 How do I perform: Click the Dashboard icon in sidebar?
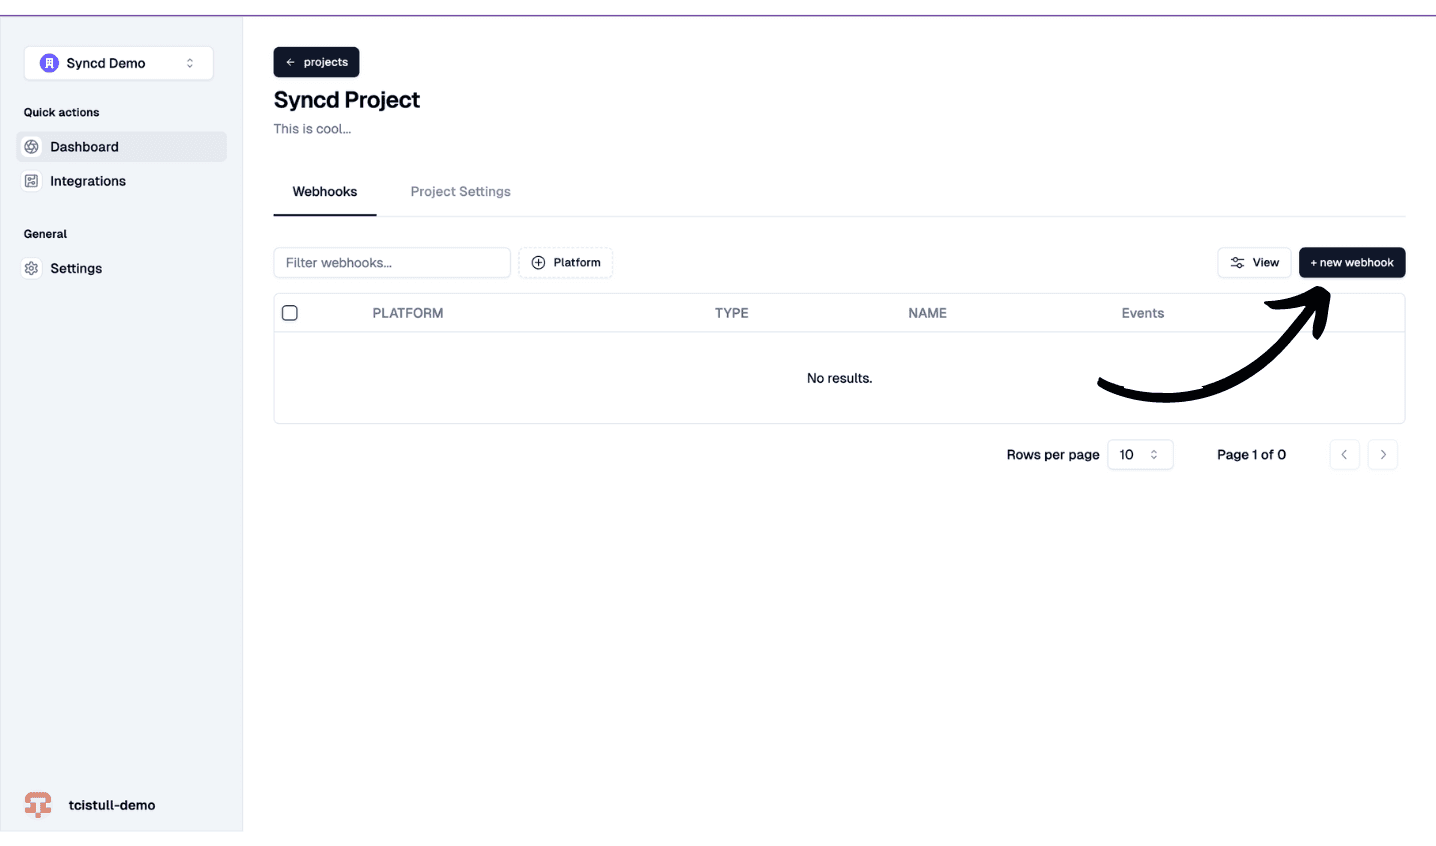32,147
